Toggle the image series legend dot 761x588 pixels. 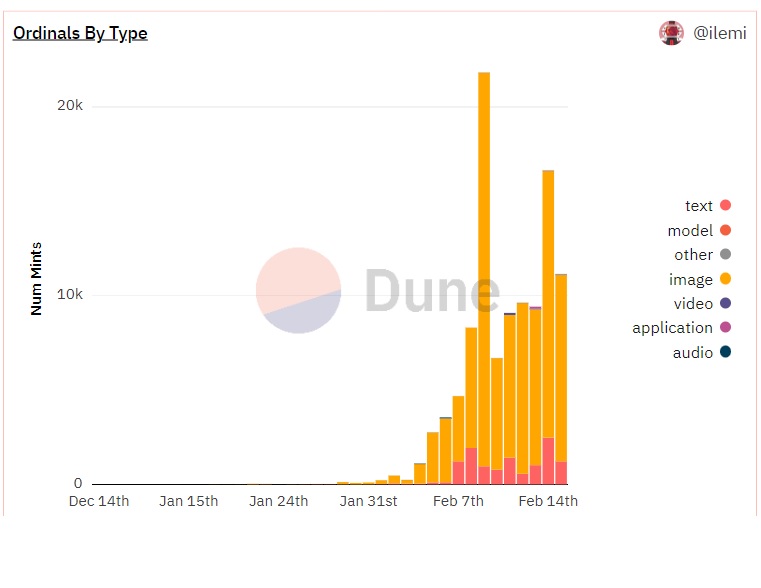click(x=726, y=278)
